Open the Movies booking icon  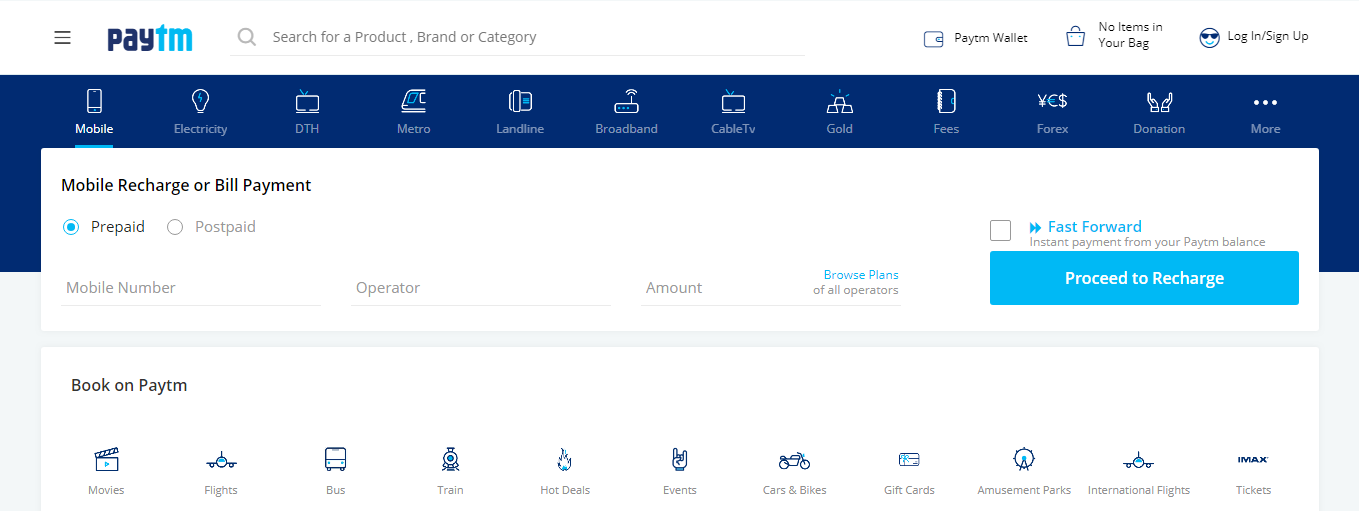click(x=106, y=459)
